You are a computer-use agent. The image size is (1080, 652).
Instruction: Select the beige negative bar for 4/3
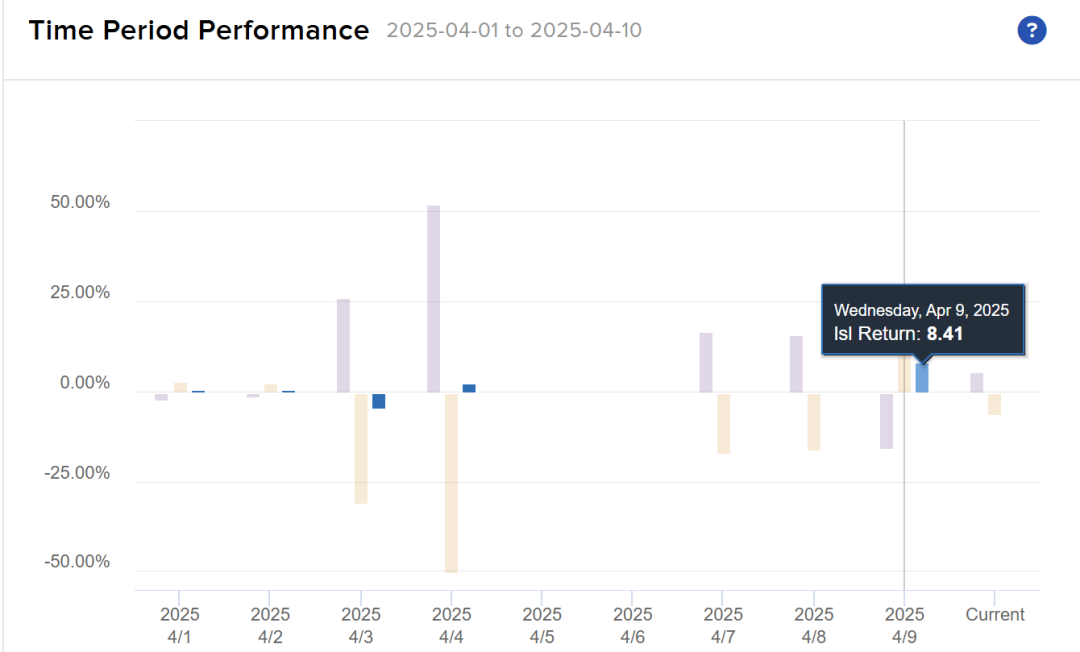coord(361,447)
